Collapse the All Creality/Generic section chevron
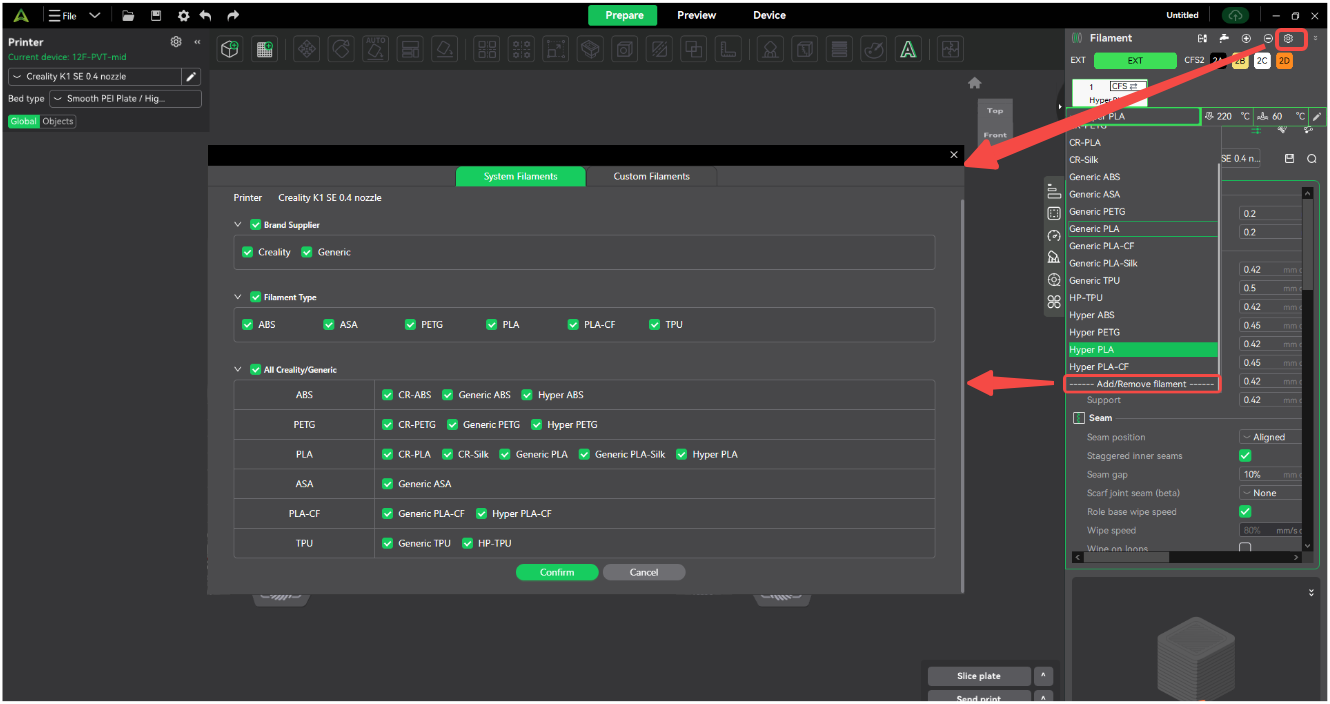This screenshot has width=1330, height=704. click(x=238, y=369)
